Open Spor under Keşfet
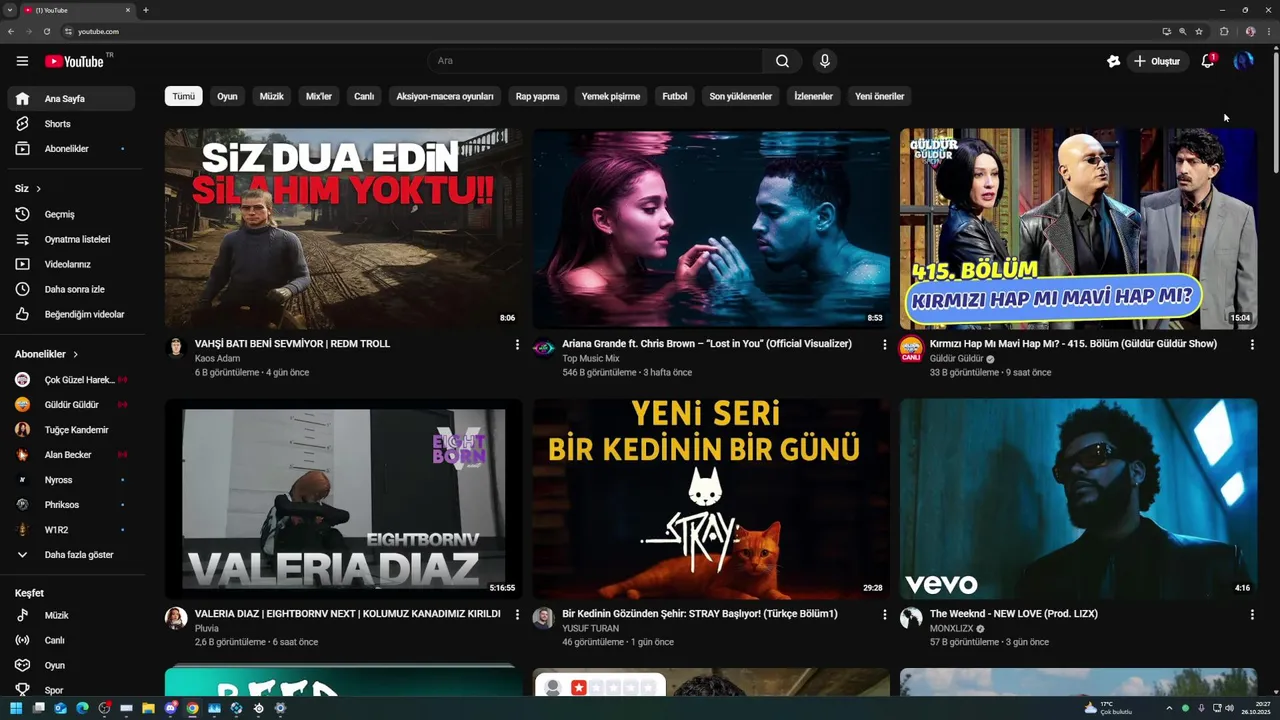The height and width of the screenshot is (720, 1280). click(70, 690)
